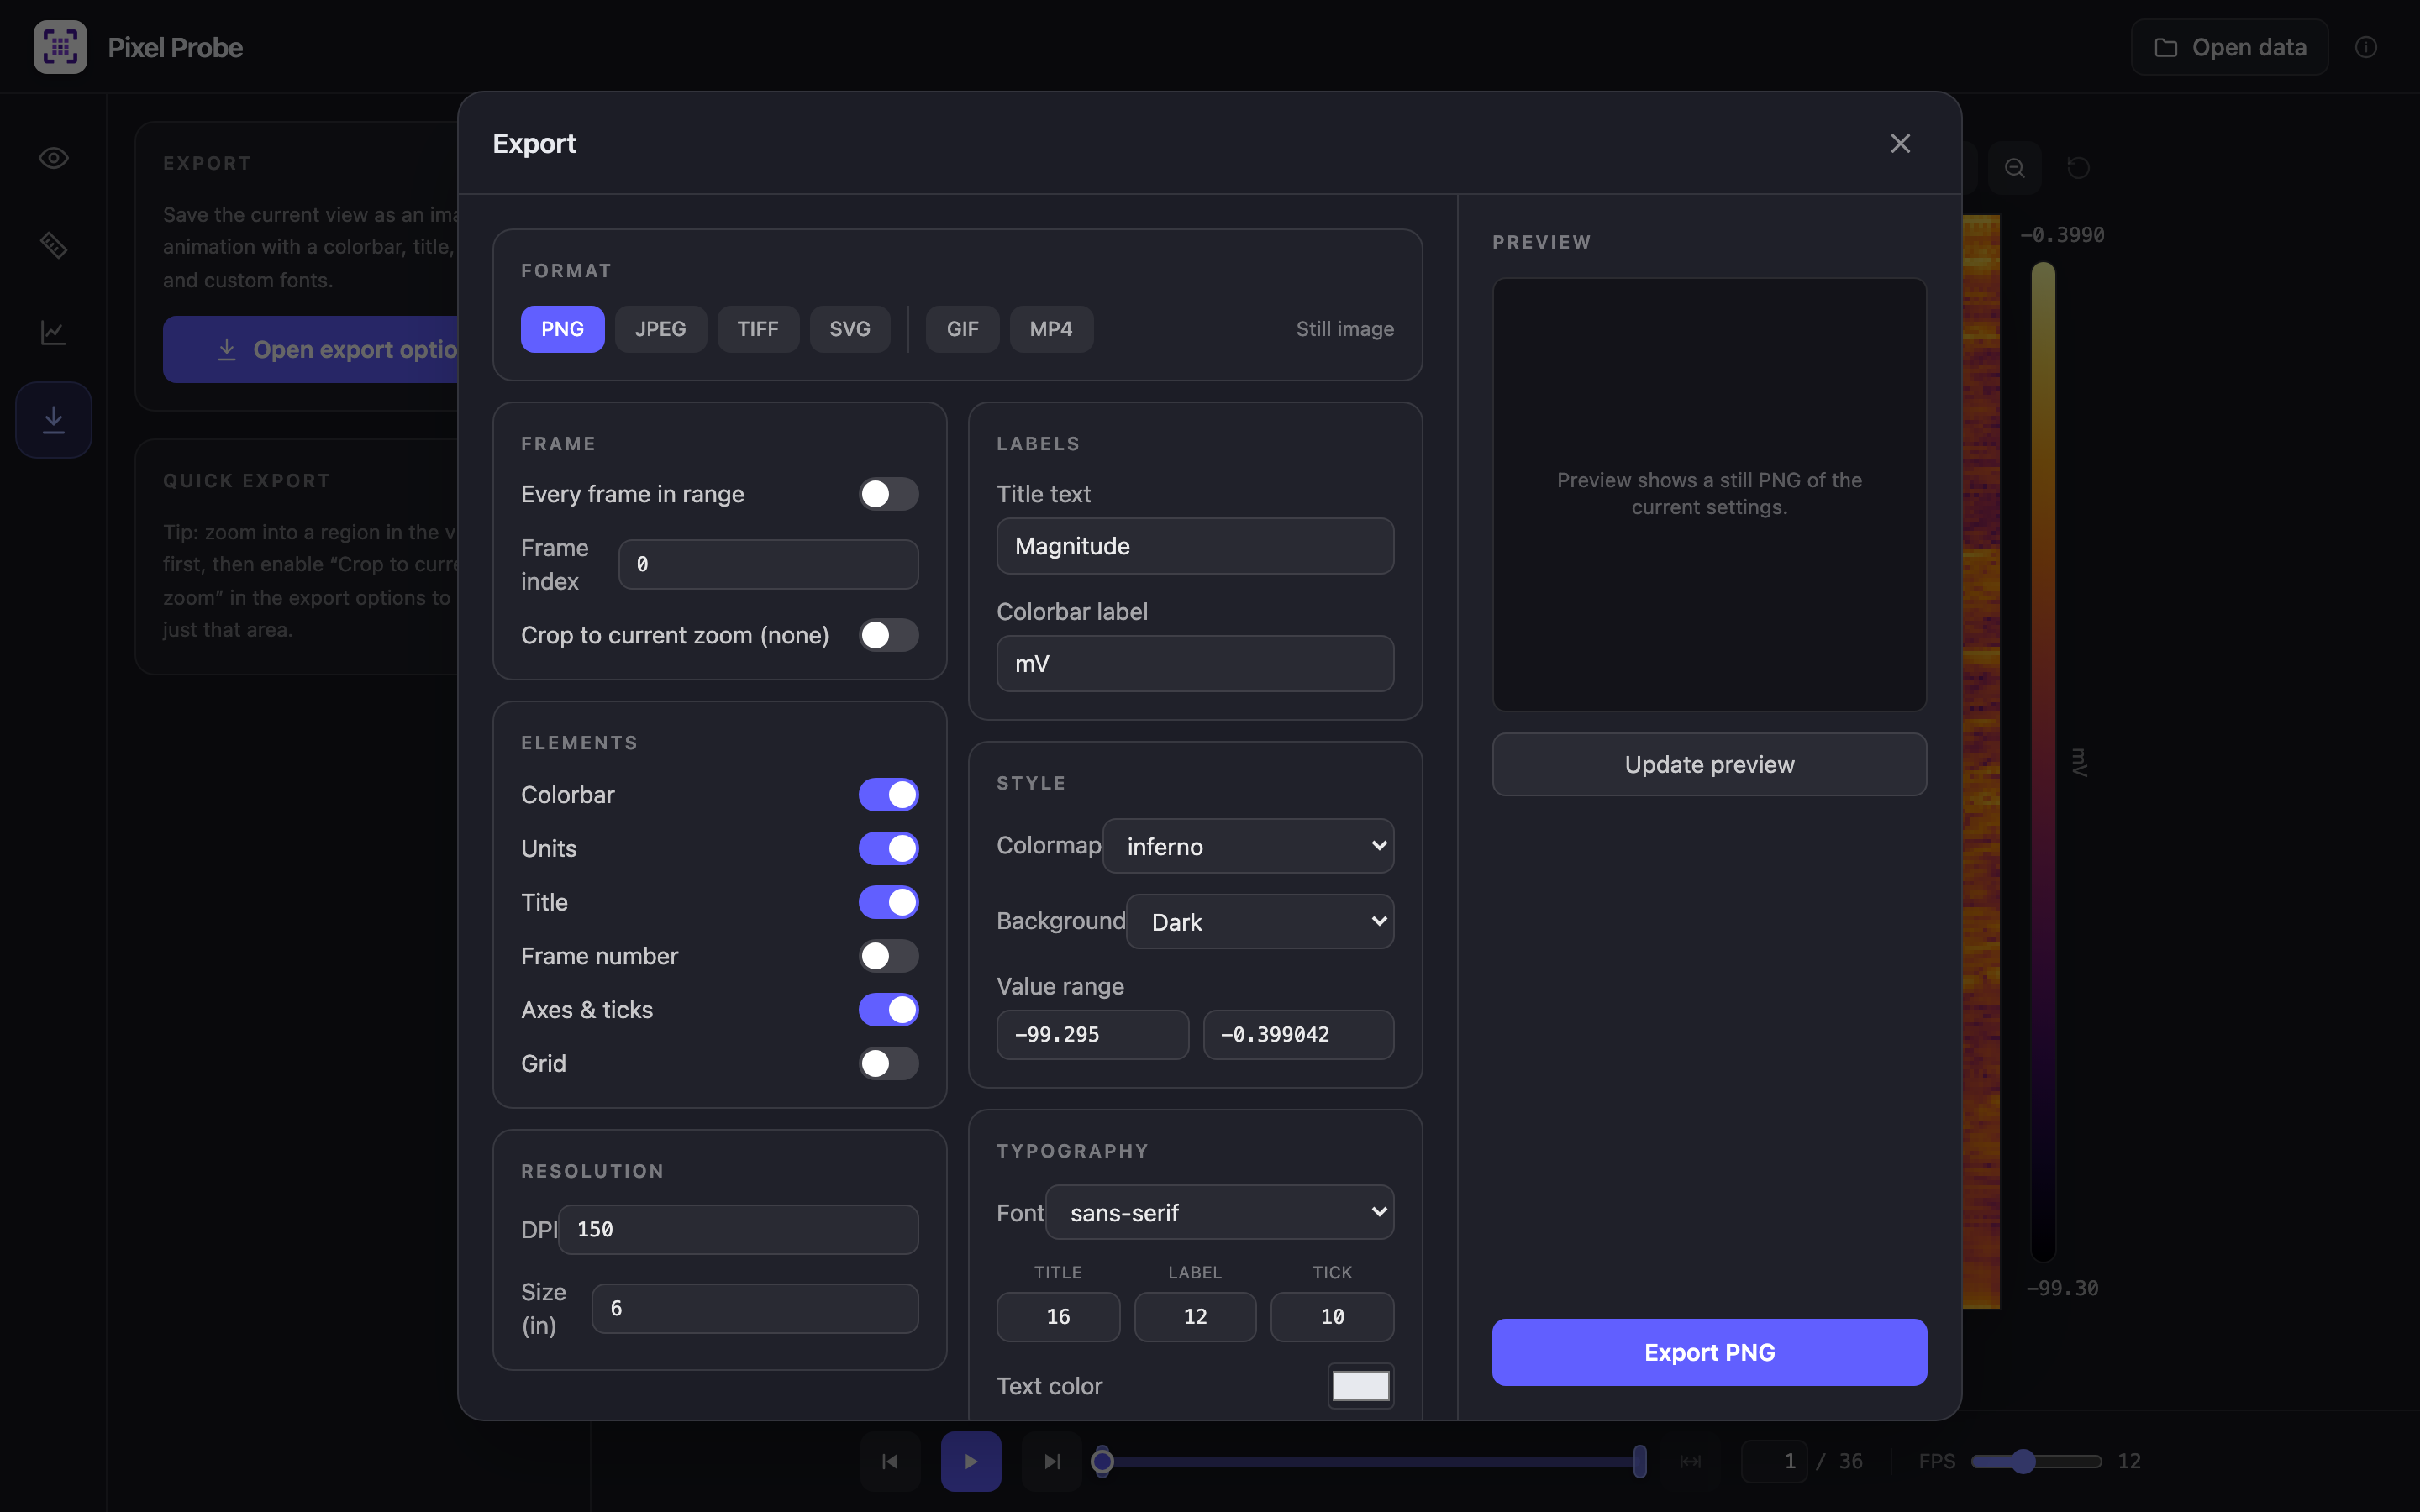Disable the Colorbar element
This screenshot has height=1512, width=2420.
[888, 795]
